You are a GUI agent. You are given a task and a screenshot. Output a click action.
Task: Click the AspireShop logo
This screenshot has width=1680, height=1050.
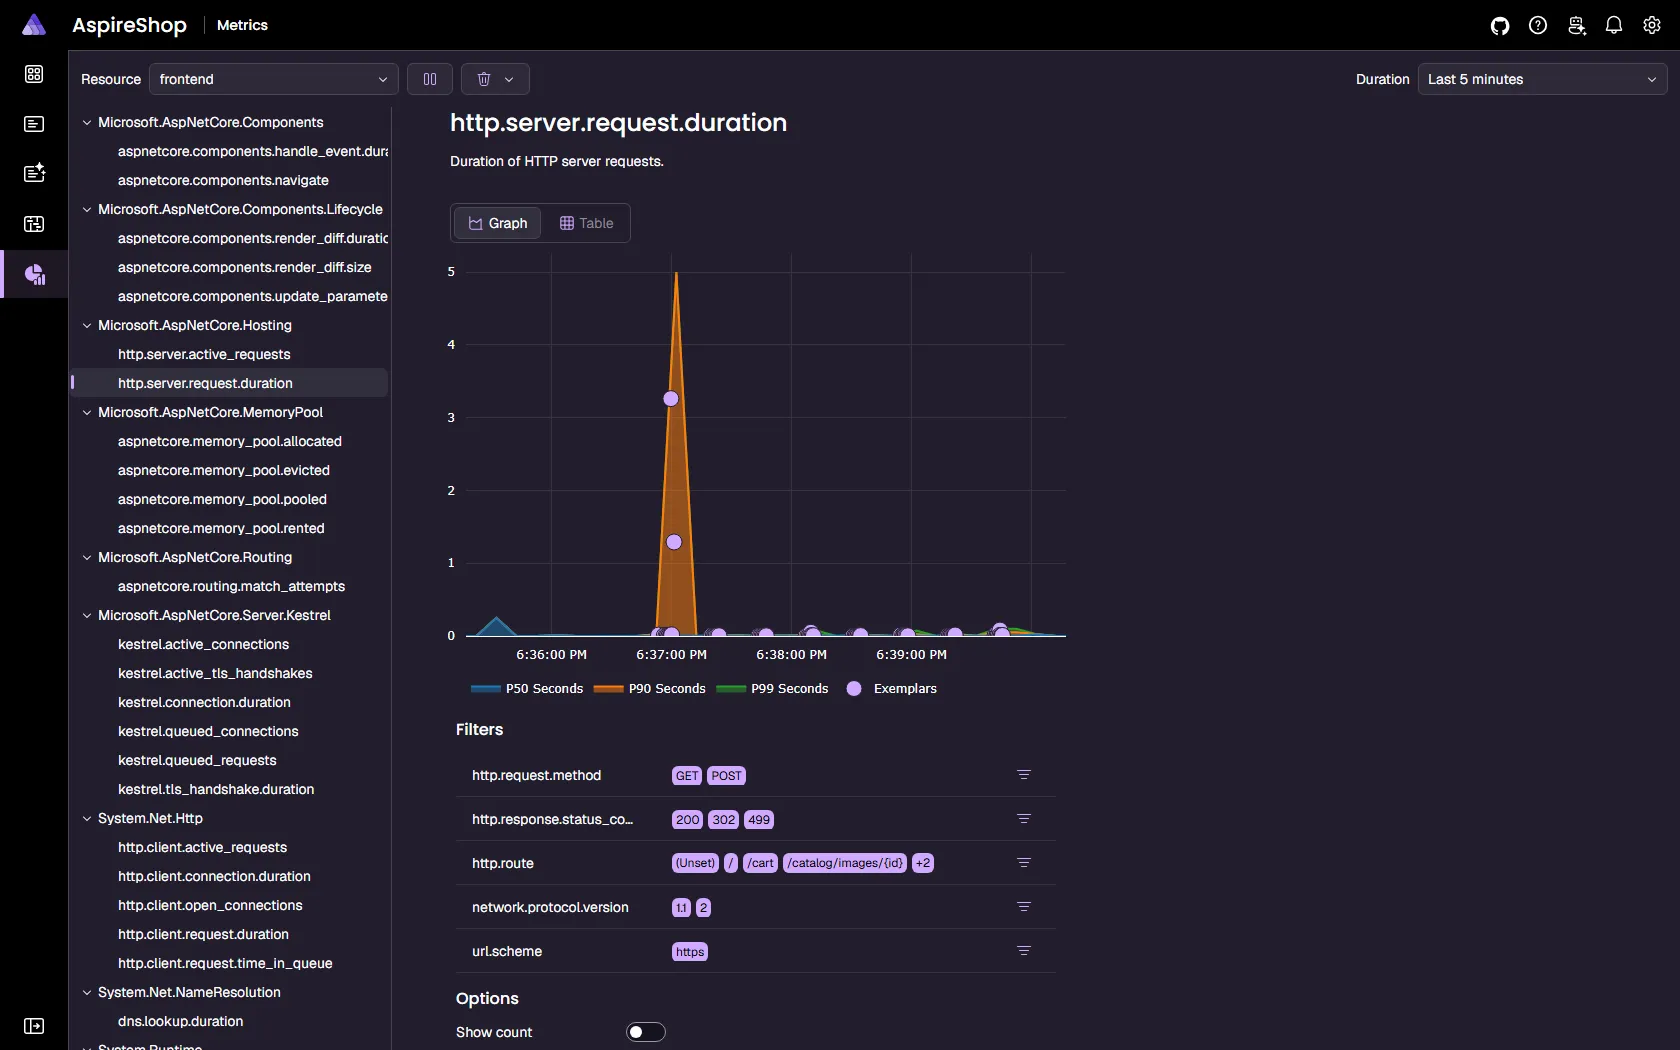click(x=34, y=25)
